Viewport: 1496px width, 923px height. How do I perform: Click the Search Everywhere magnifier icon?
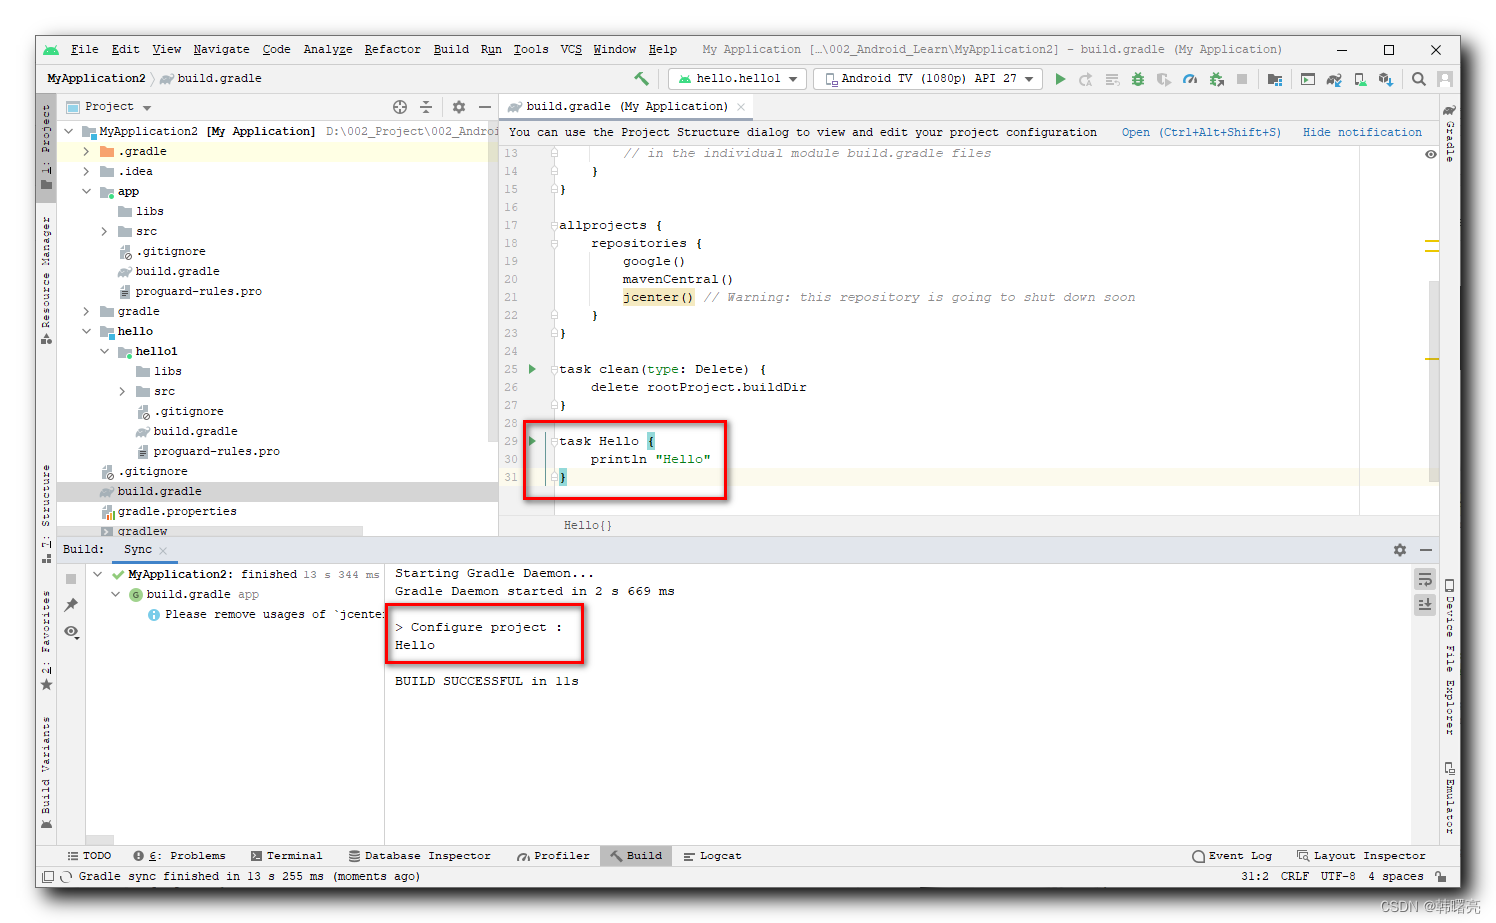click(1419, 79)
